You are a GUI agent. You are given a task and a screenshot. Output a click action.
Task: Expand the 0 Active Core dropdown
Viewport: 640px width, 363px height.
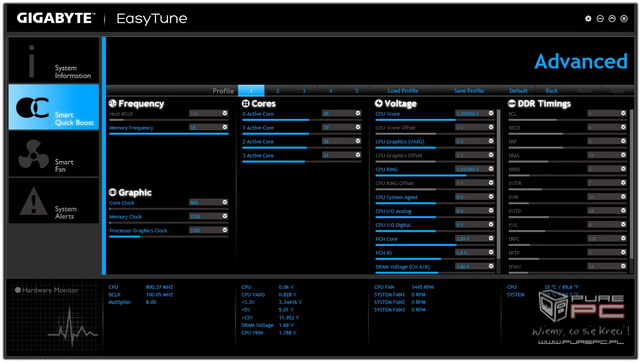coord(358,113)
